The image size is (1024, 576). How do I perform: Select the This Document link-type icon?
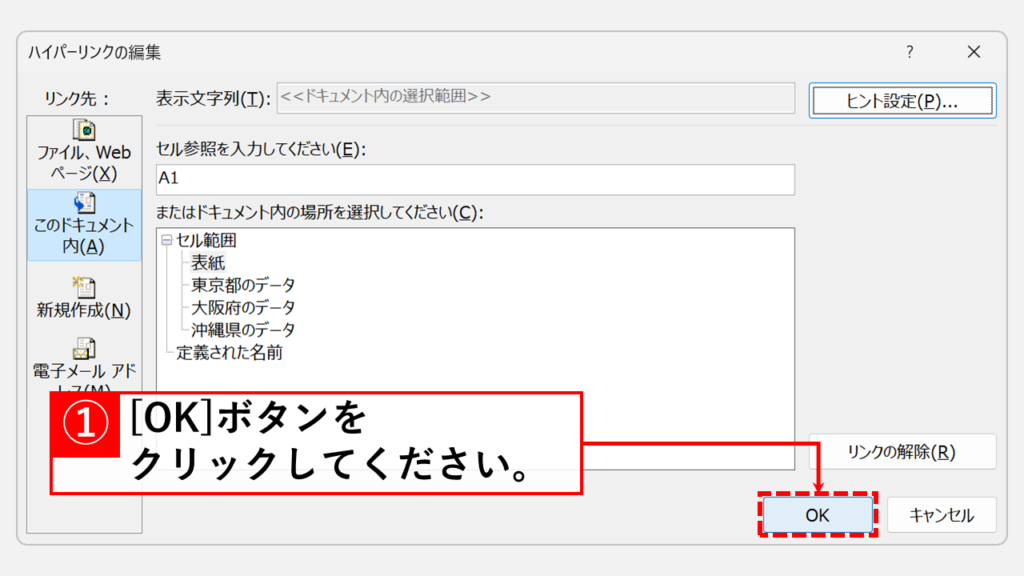click(x=84, y=203)
